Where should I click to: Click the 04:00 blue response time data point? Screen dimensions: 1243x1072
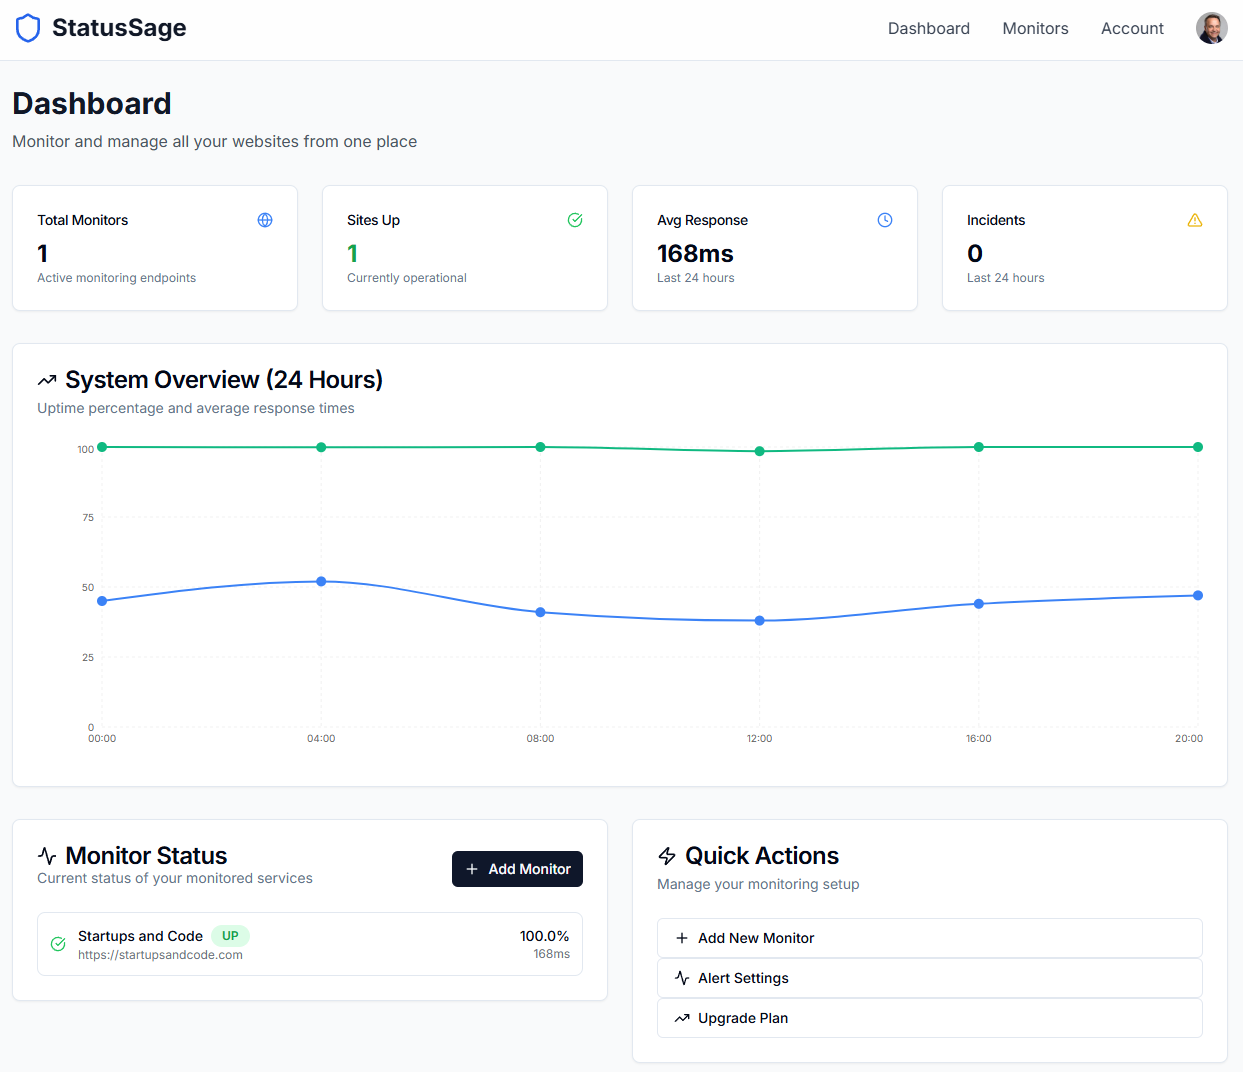tap(321, 581)
